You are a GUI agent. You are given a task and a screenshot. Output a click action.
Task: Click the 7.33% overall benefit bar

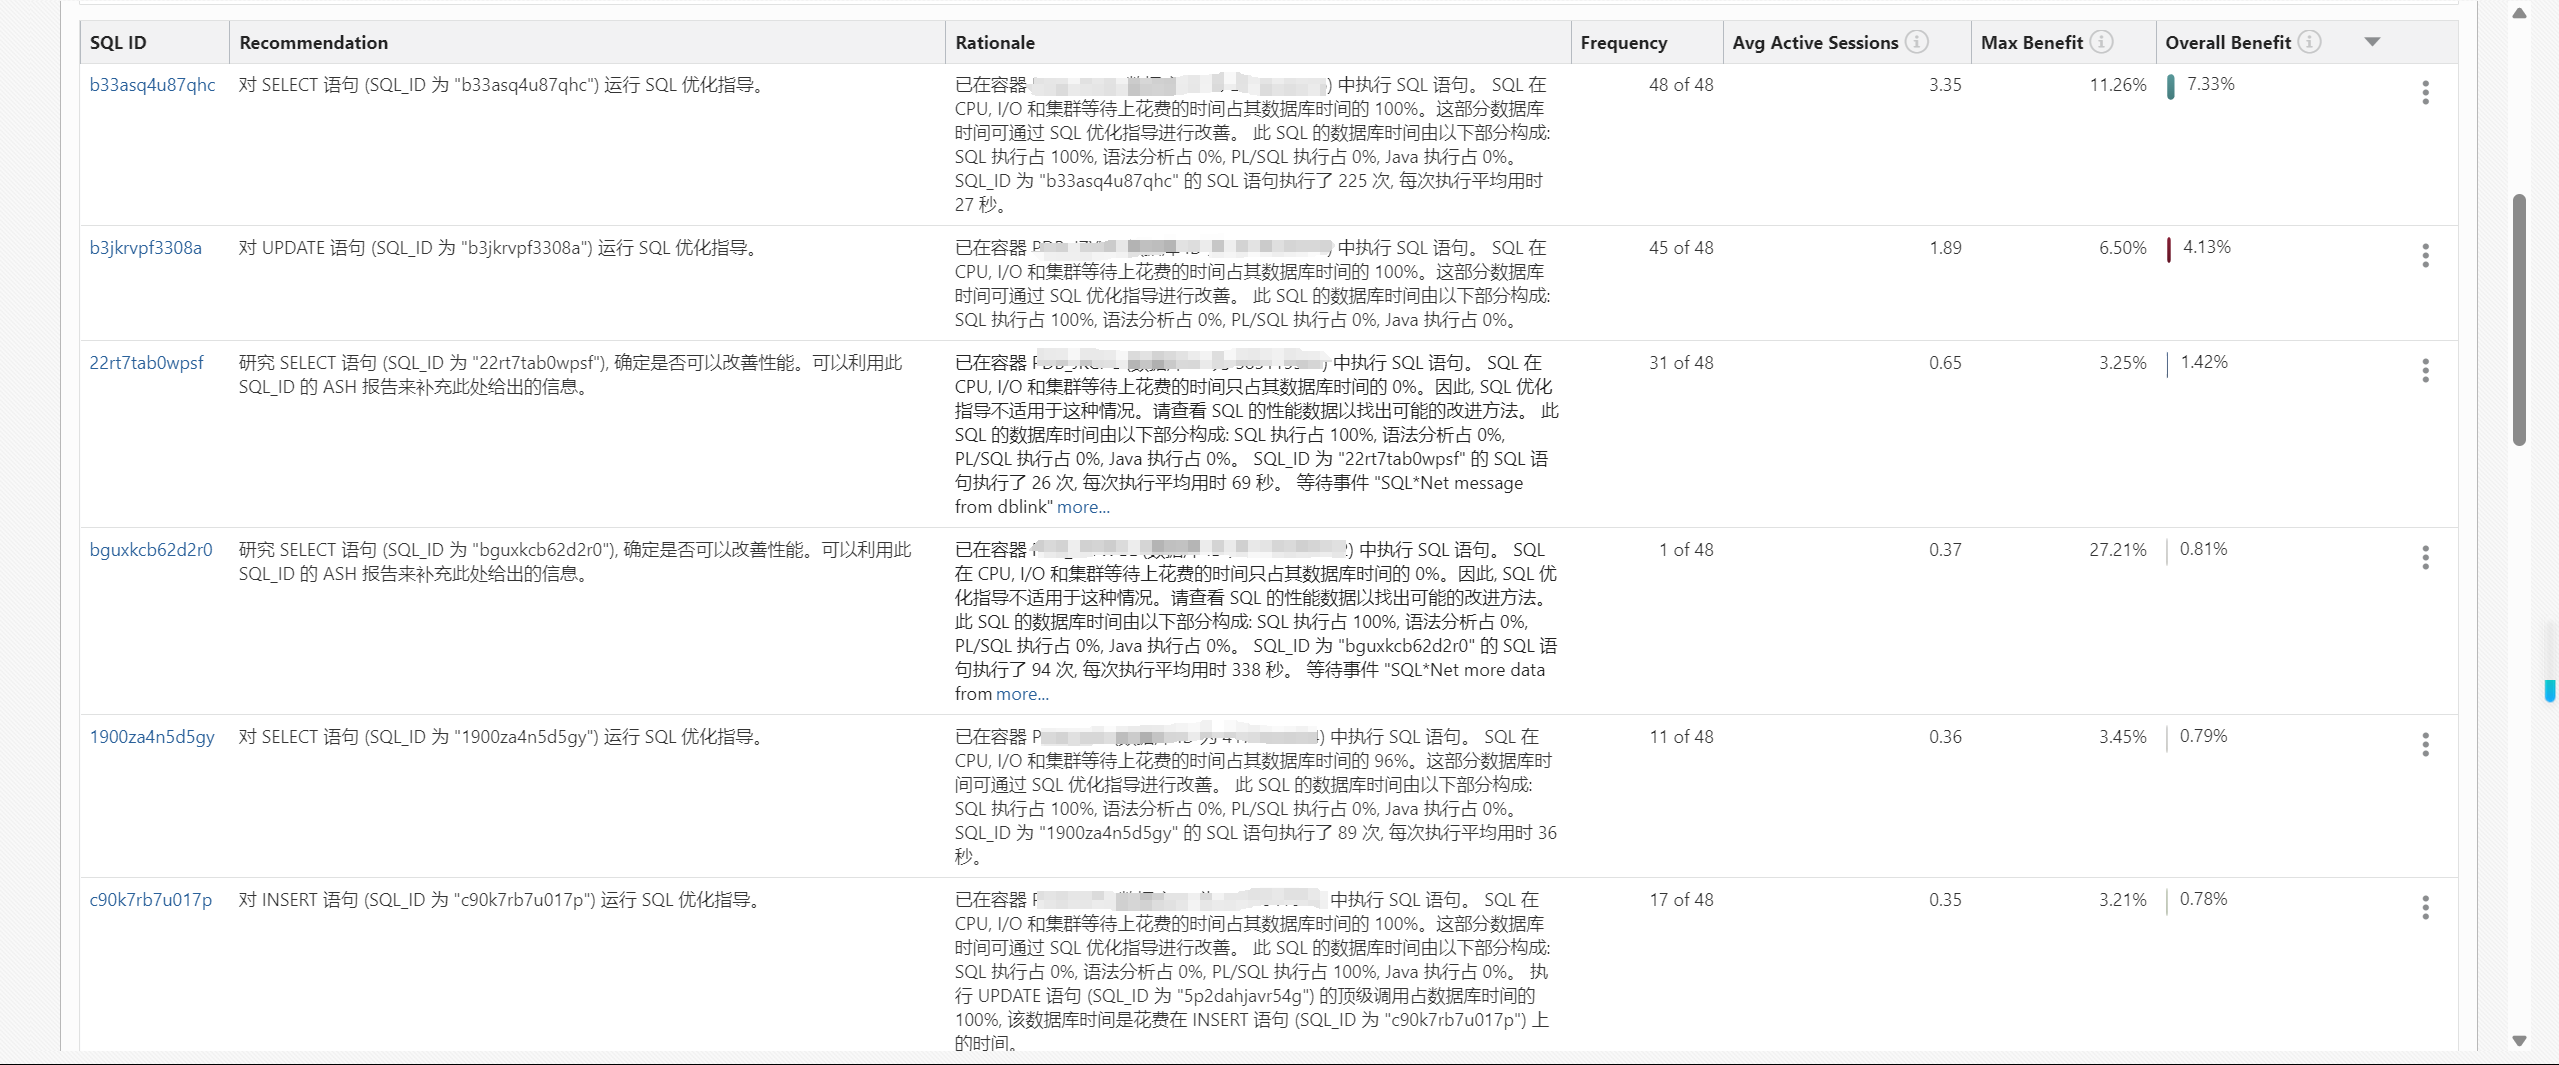point(2170,87)
